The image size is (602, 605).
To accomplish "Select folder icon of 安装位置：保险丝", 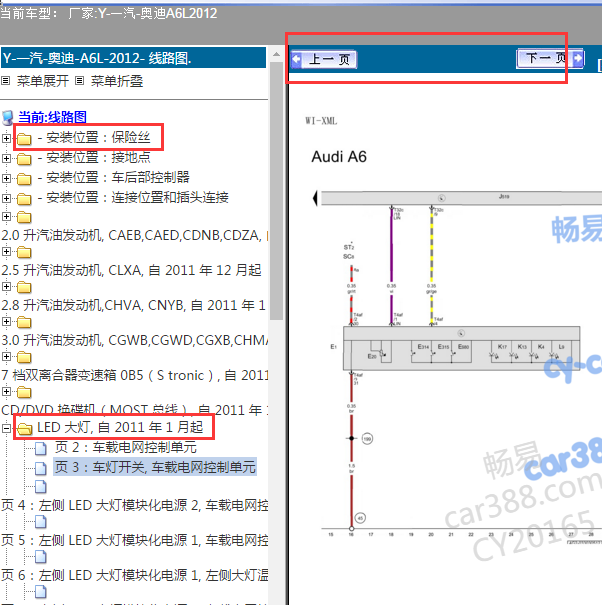I will click(24, 139).
